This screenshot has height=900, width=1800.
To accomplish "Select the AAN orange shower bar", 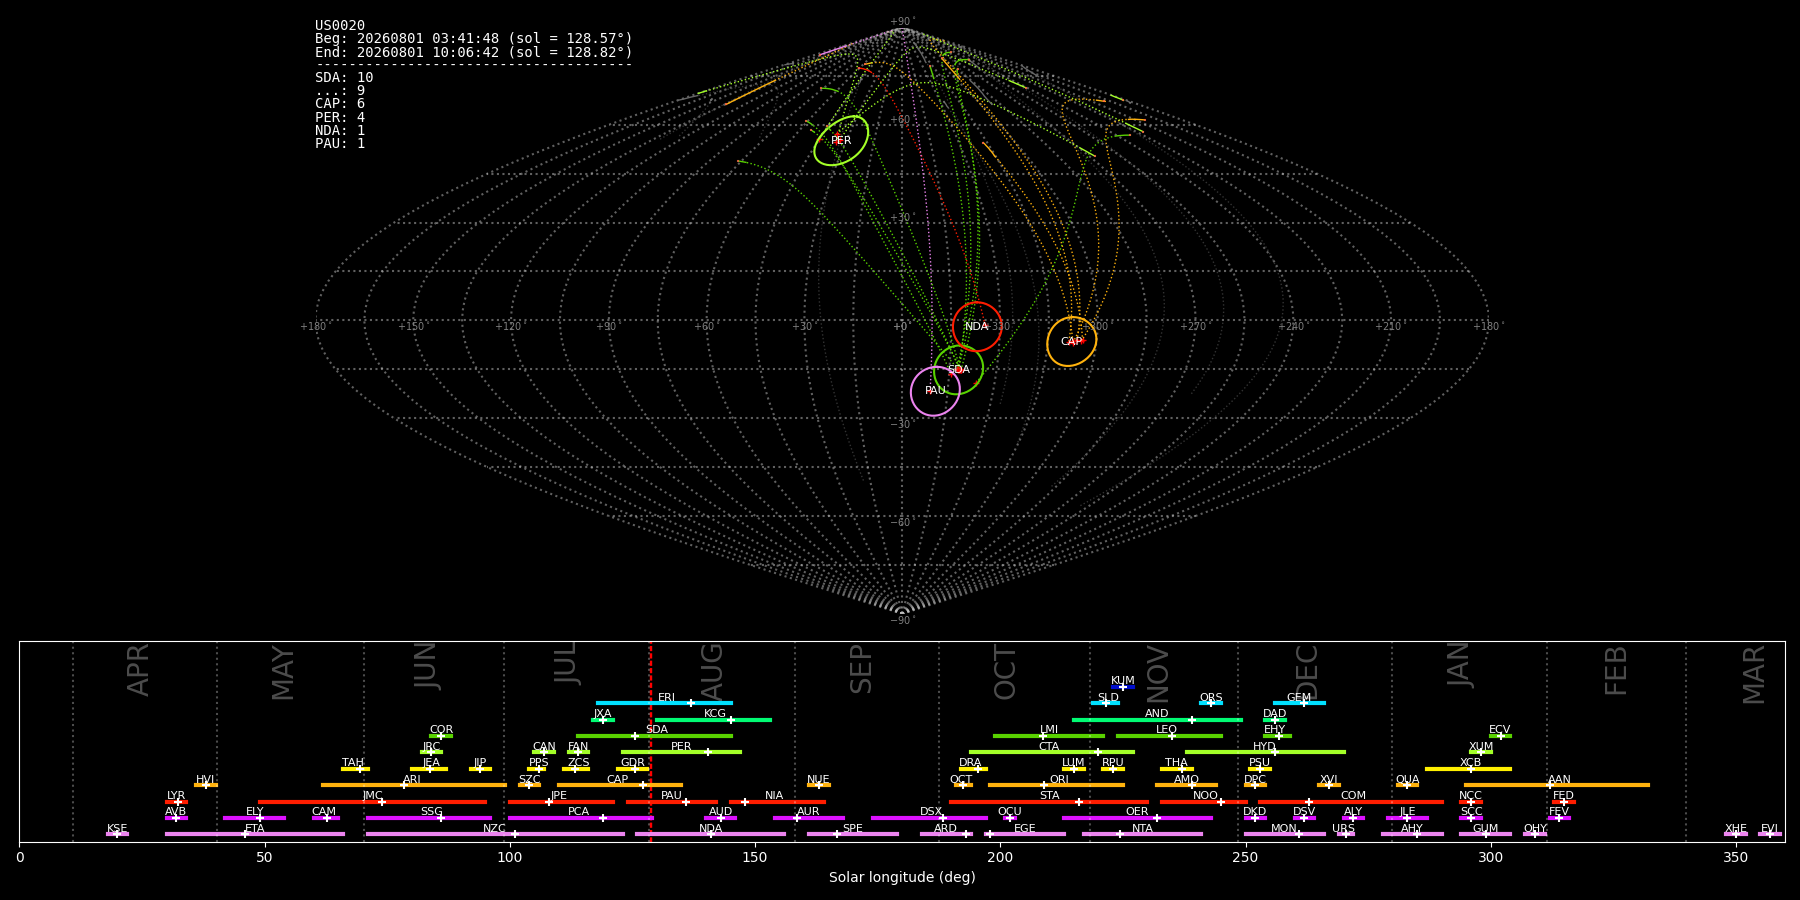I will (x=1557, y=785).
